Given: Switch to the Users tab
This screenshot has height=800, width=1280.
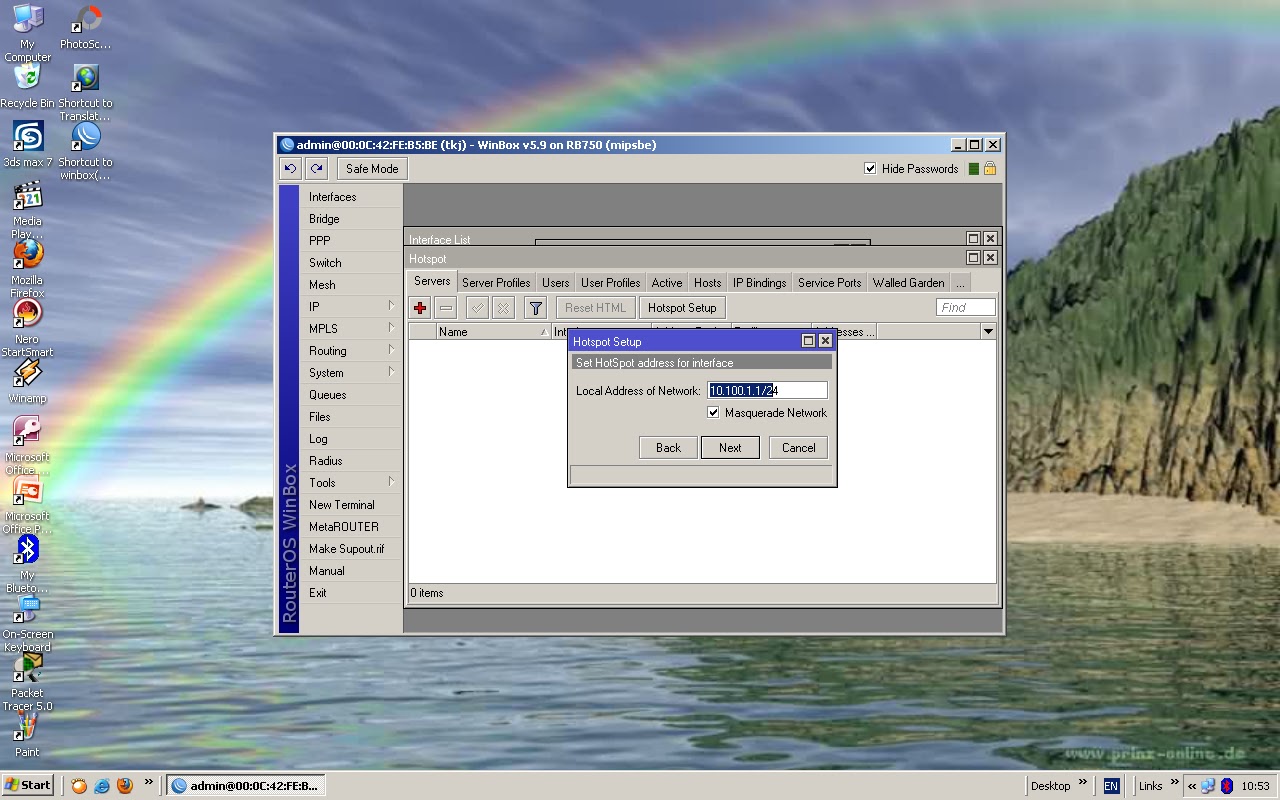Looking at the screenshot, I should tap(556, 283).
